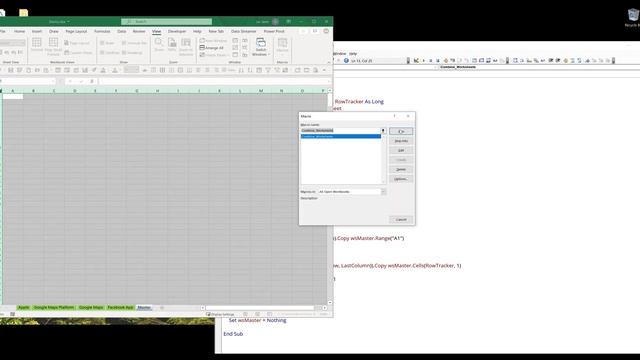Switch to Facebook App sheet tab
This screenshot has width=640, height=360.
click(x=120, y=307)
